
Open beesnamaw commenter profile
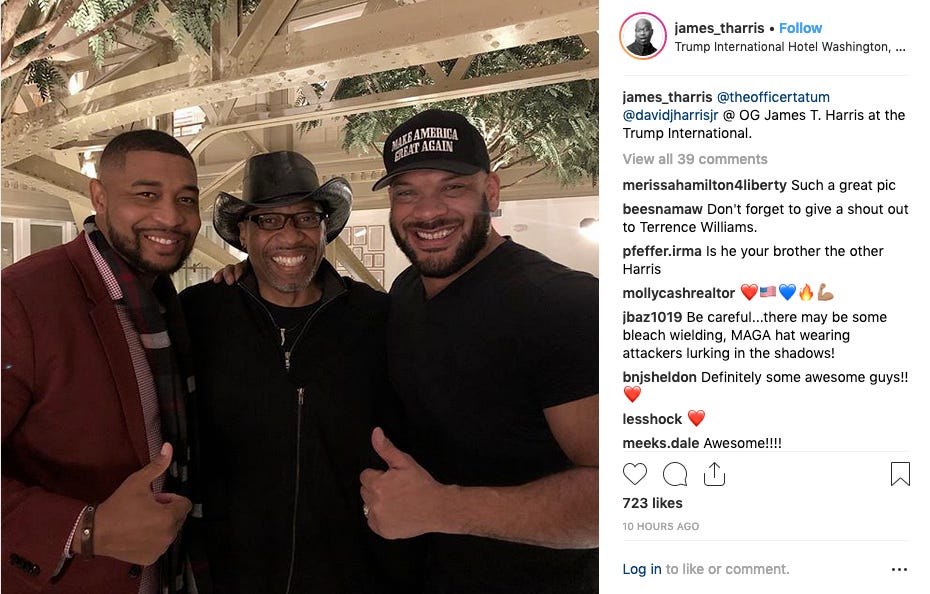[x=663, y=209]
